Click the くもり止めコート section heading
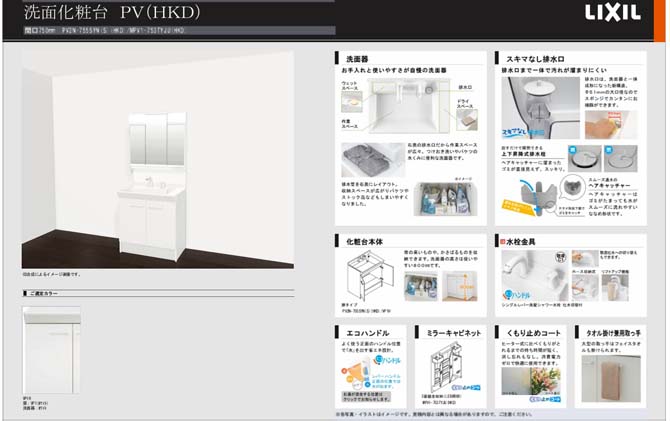 click(x=533, y=333)
